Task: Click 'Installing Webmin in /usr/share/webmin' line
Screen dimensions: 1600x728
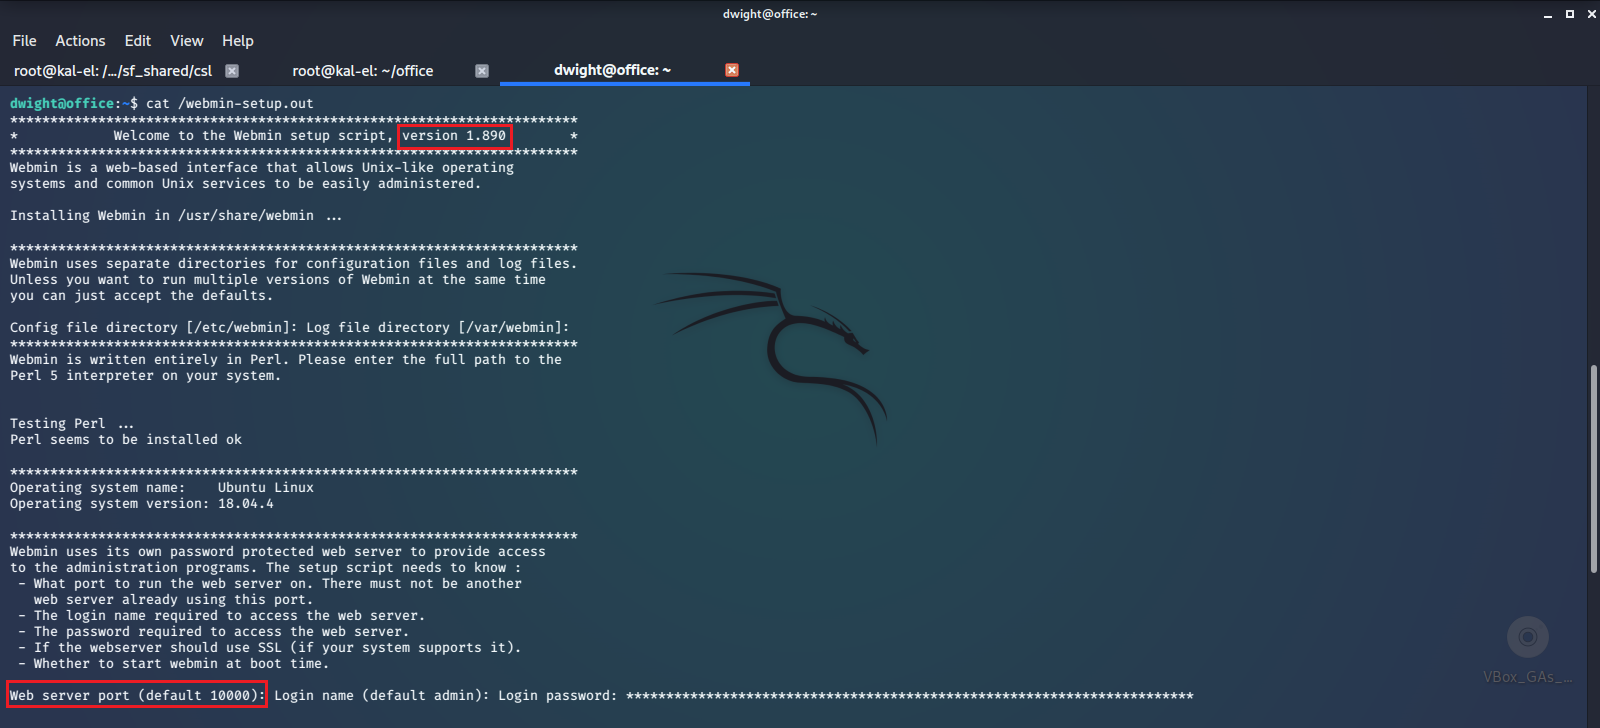Action: tap(176, 215)
